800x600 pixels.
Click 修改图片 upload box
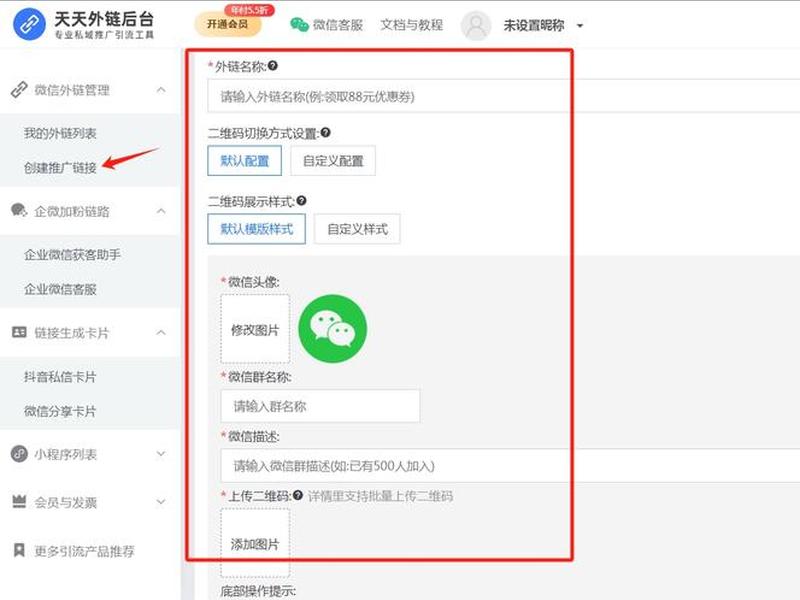pyautogui.click(x=255, y=329)
